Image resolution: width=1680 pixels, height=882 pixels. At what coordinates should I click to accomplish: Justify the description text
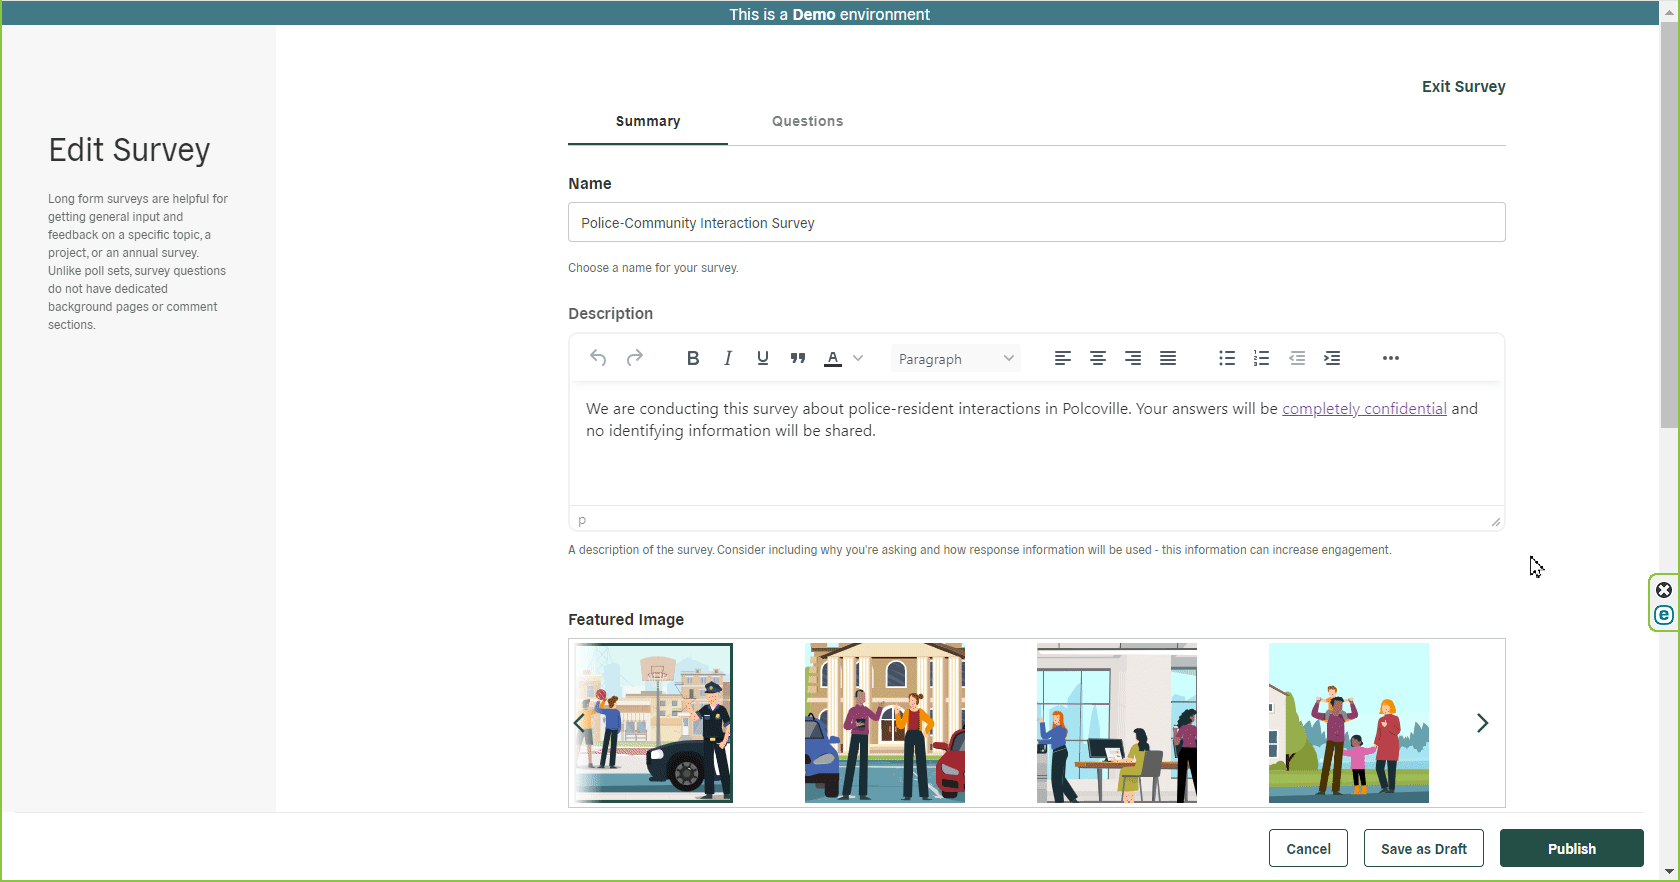1168,358
